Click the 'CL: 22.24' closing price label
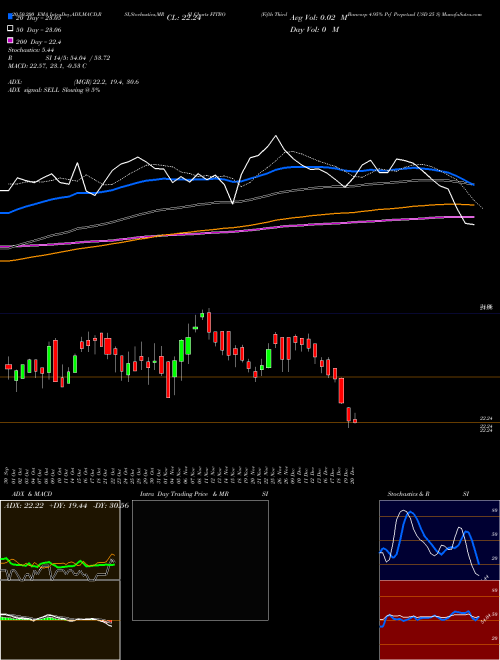500x660 pixels. (x=184, y=18)
